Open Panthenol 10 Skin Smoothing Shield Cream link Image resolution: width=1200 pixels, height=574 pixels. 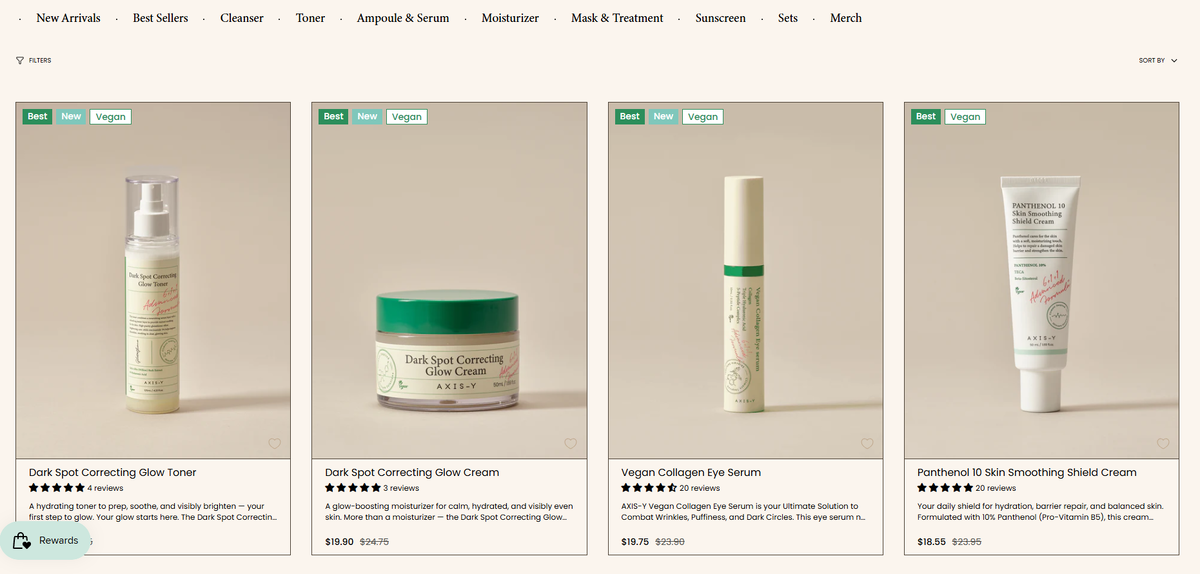[1027, 472]
